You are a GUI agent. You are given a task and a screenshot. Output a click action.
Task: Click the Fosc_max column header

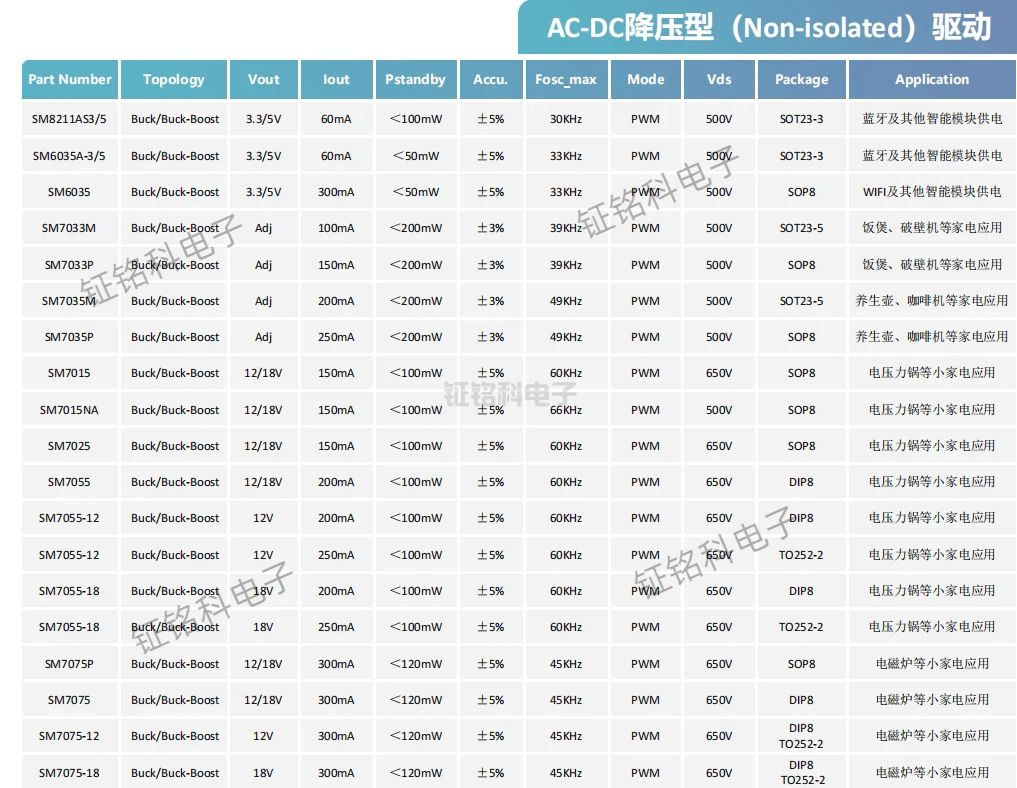566,79
